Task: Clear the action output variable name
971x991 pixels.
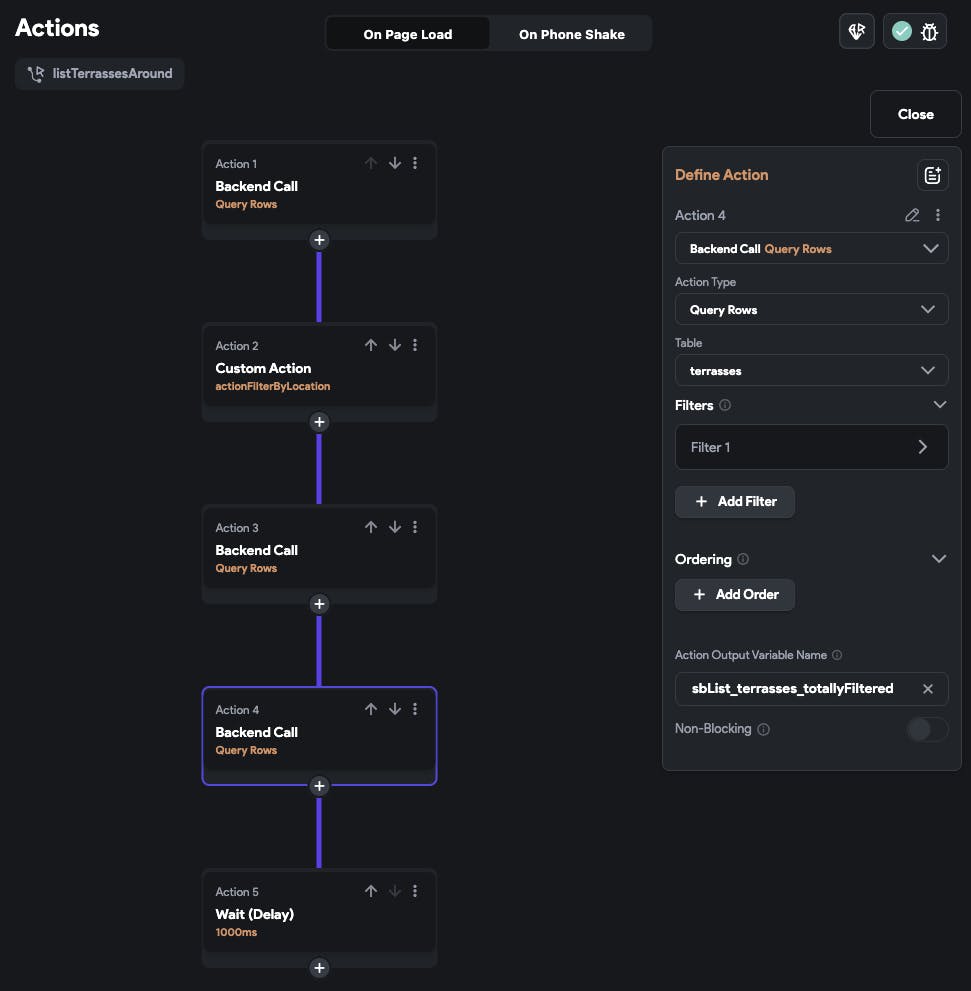Action: tap(928, 689)
